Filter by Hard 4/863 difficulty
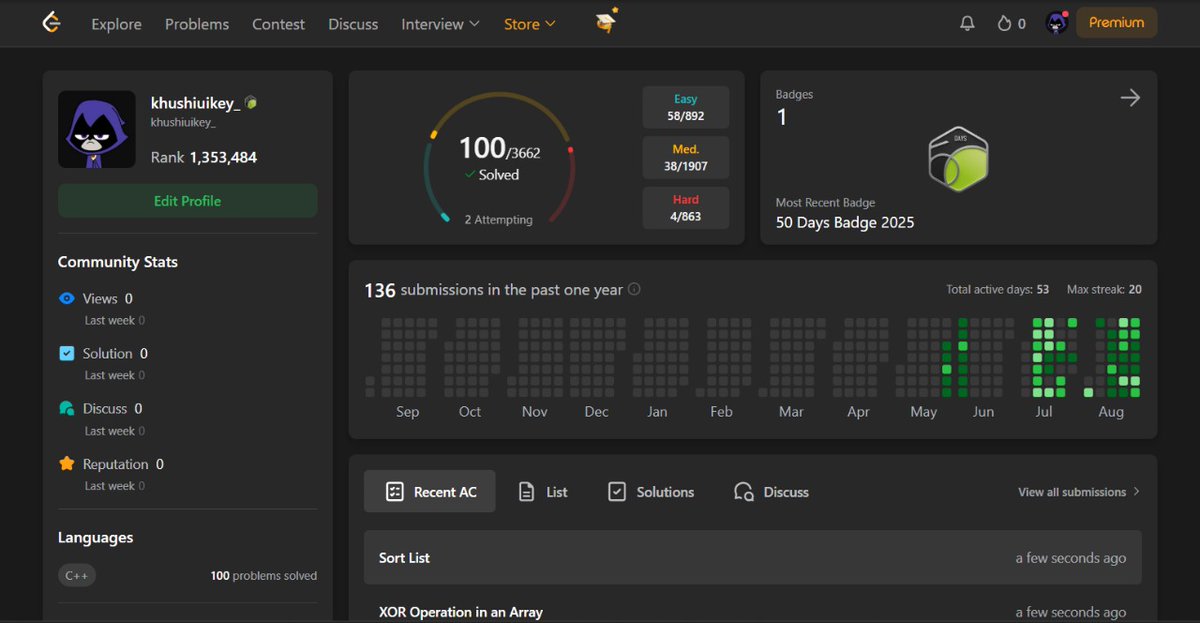Viewport: 1200px width, 623px height. [686, 207]
